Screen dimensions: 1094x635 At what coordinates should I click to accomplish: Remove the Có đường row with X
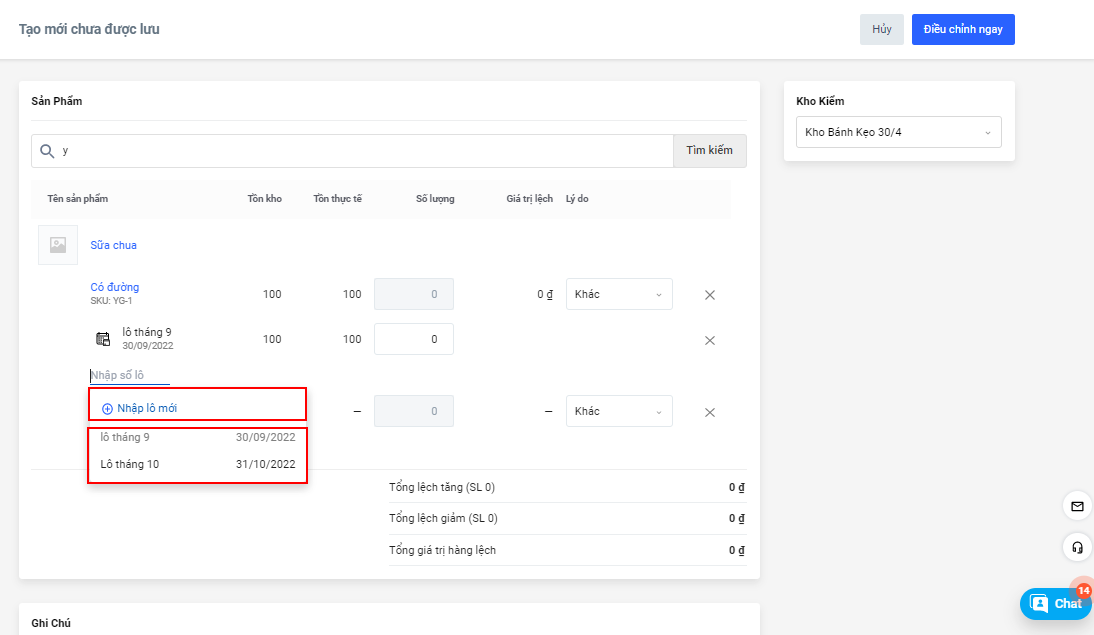click(710, 295)
